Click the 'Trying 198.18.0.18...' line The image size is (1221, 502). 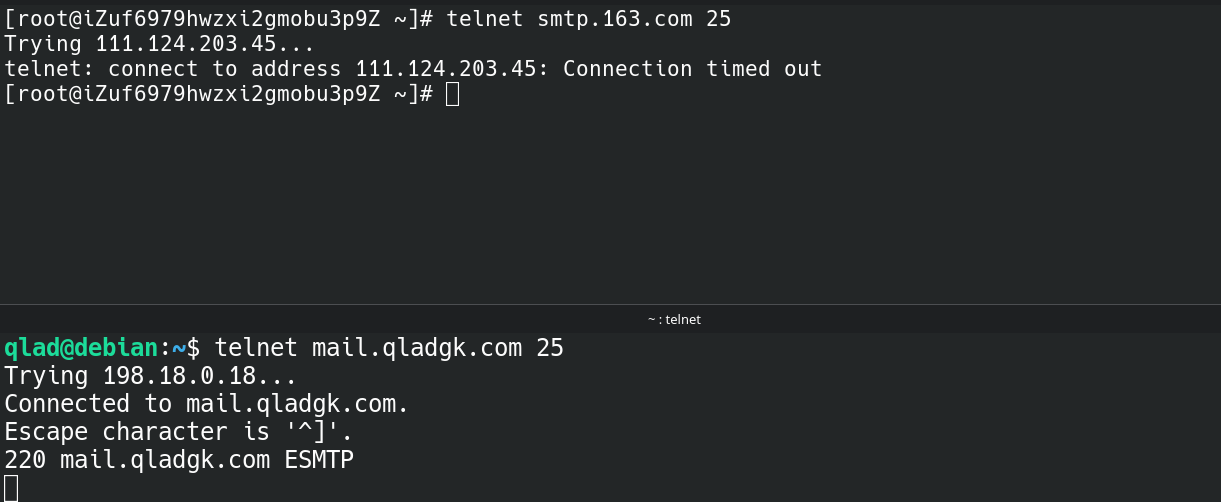pyautogui.click(x=151, y=377)
